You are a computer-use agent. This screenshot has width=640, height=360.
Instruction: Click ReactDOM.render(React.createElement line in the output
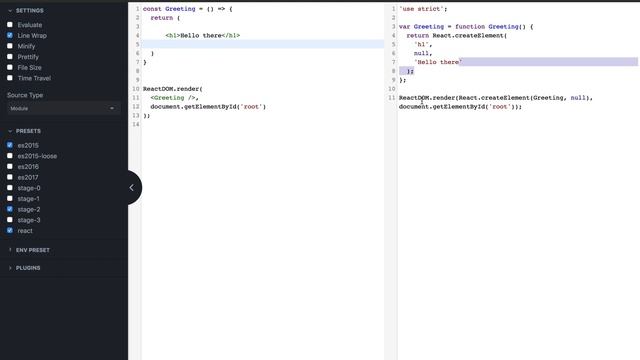pos(496,98)
